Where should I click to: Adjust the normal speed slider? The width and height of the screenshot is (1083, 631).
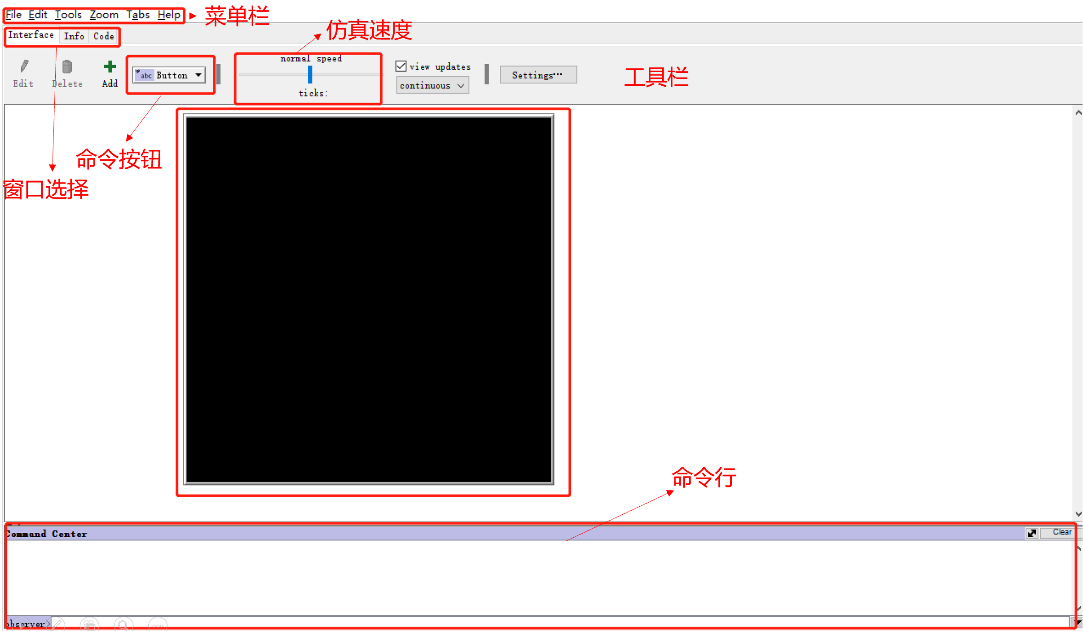click(308, 73)
